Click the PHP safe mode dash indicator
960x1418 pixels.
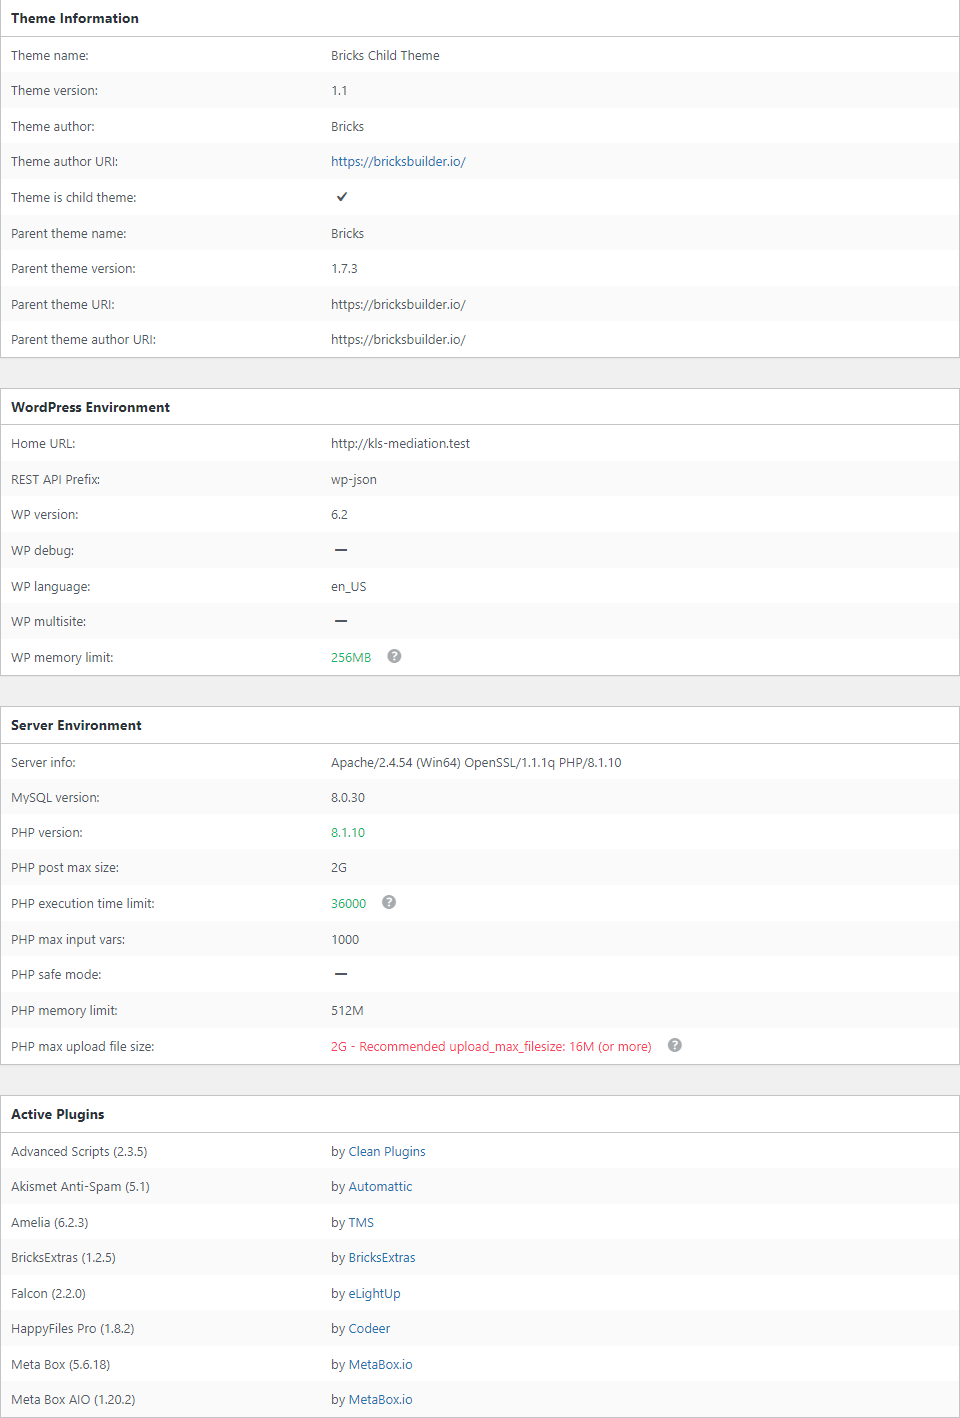click(341, 974)
